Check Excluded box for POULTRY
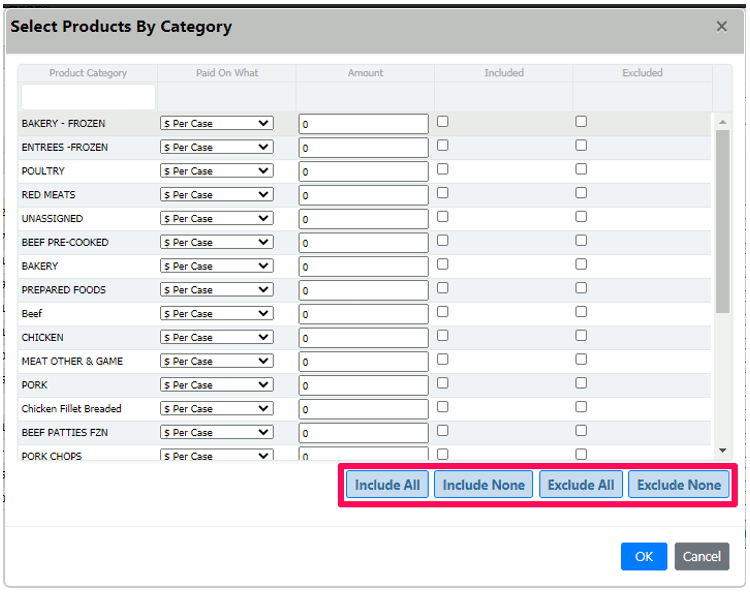This screenshot has width=750, height=592. [581, 169]
